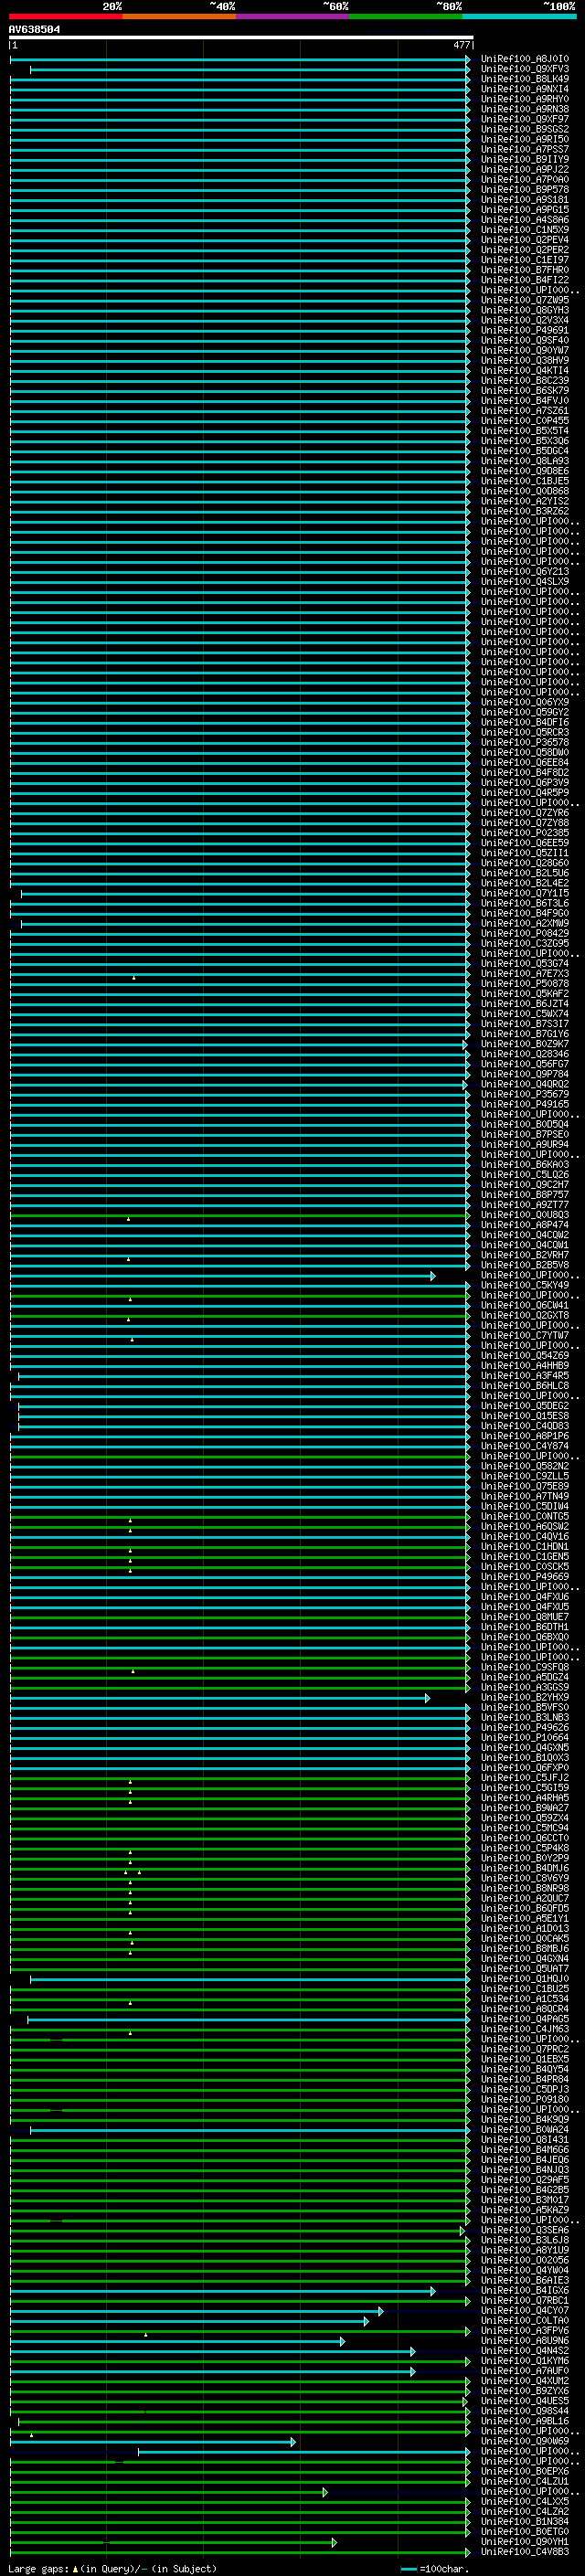Open the UniRef100_A9PG15 entry
This screenshot has height=2576, width=585.
(525, 209)
